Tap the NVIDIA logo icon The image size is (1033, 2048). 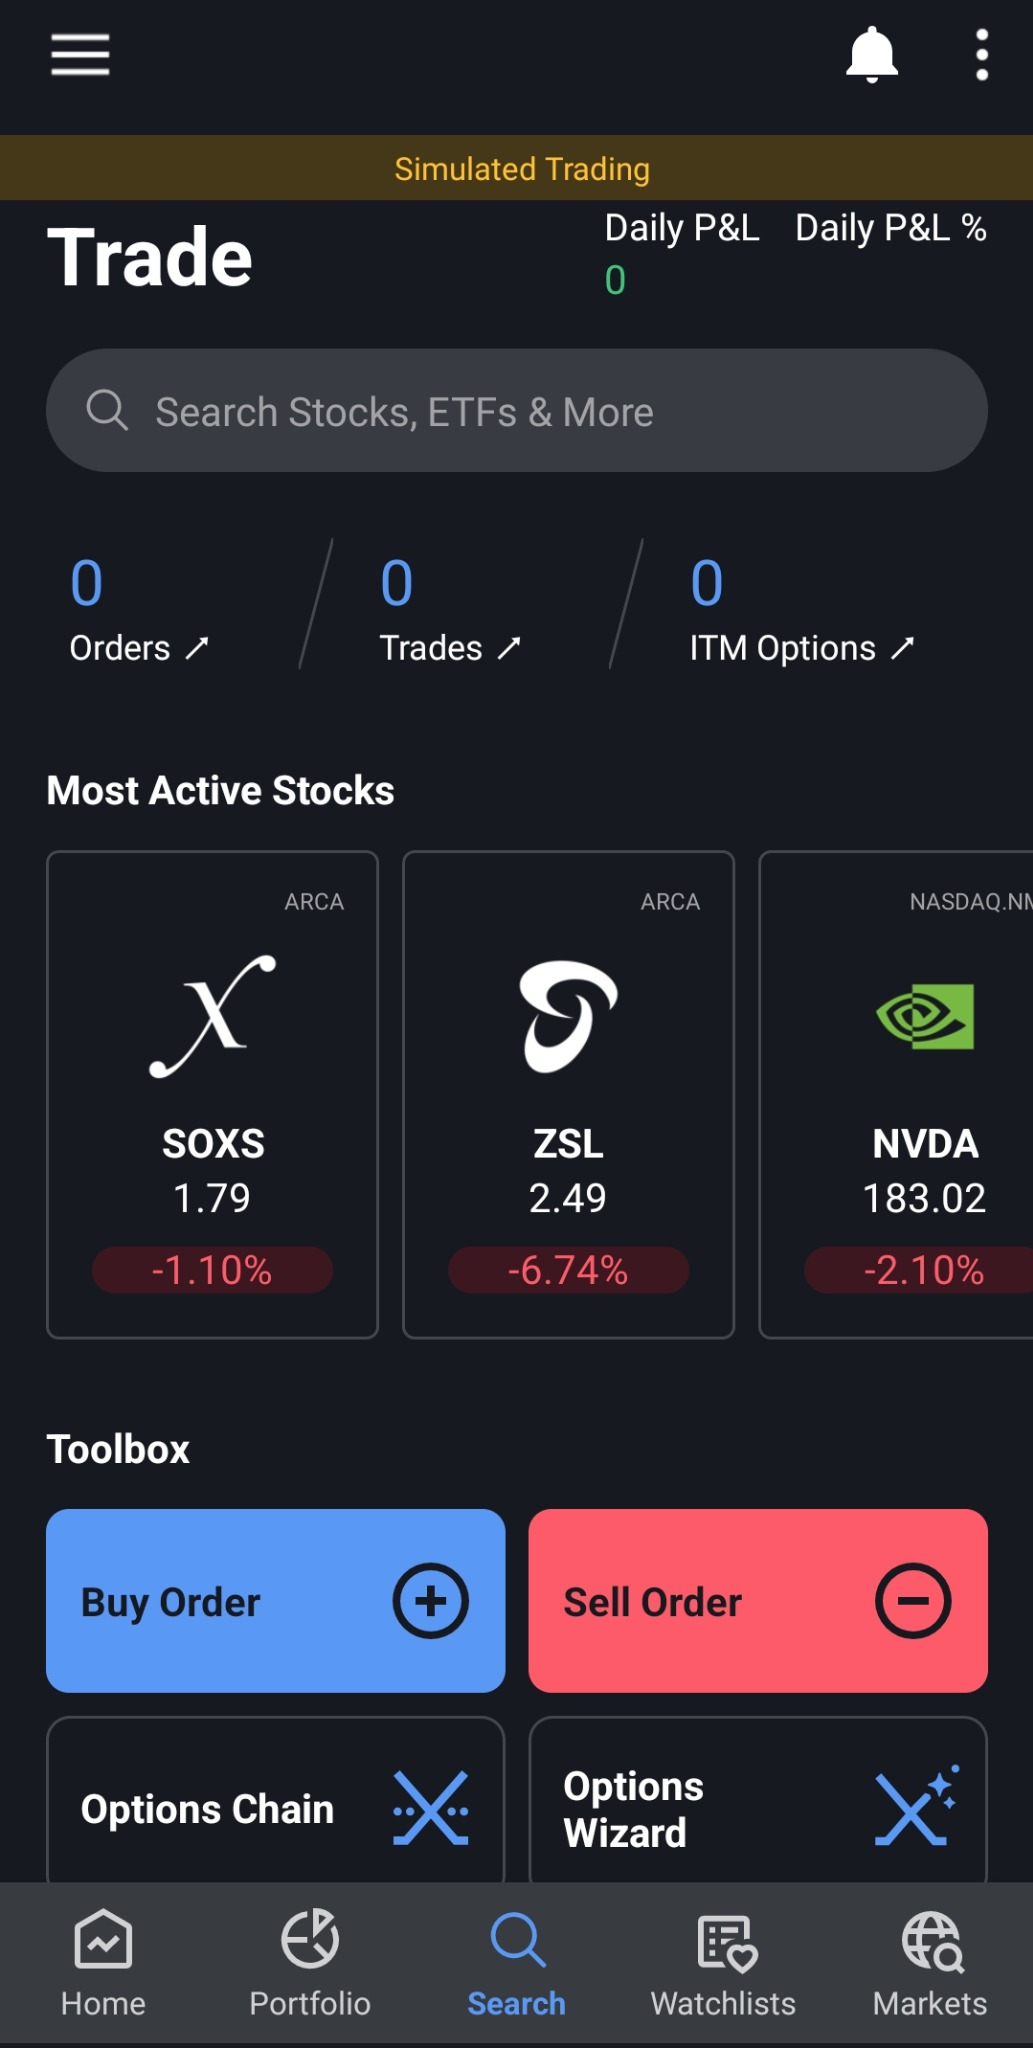tap(925, 1016)
